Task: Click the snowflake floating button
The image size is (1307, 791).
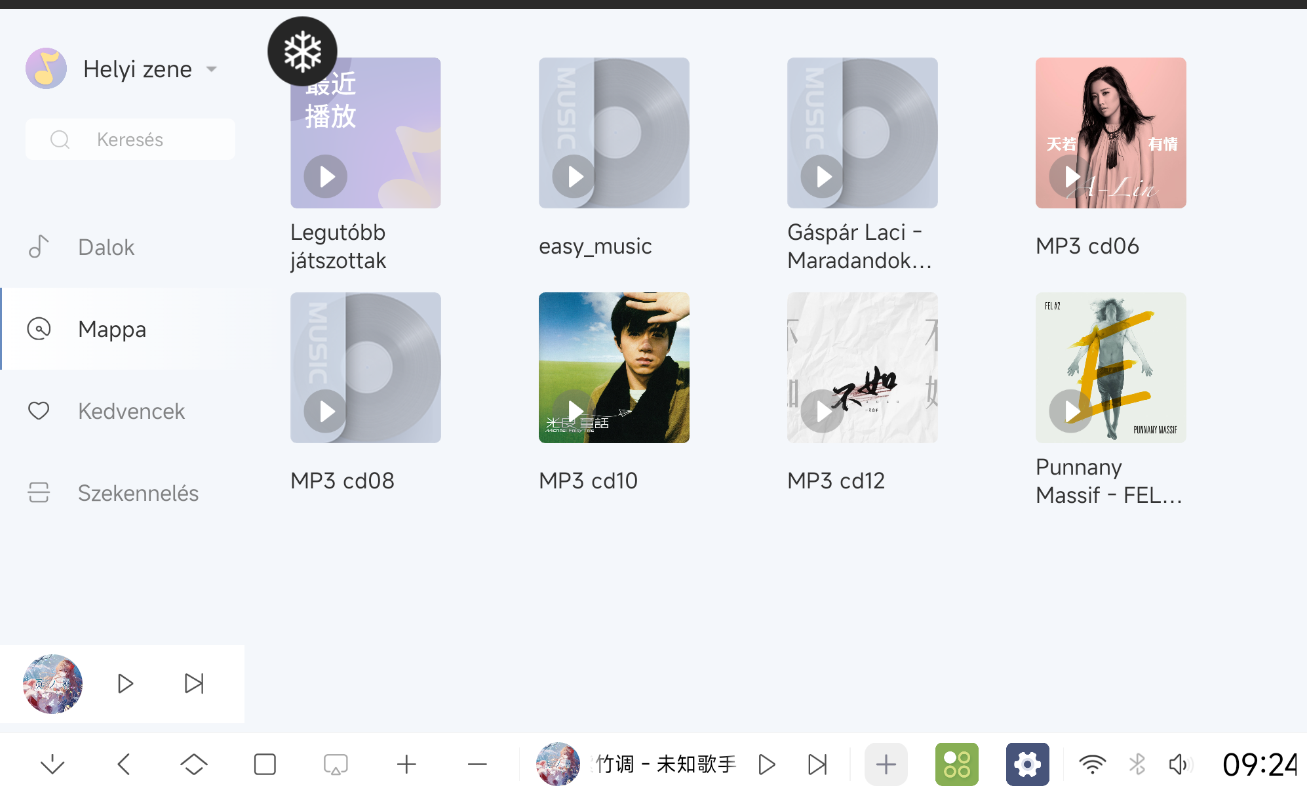Action: coord(302,51)
